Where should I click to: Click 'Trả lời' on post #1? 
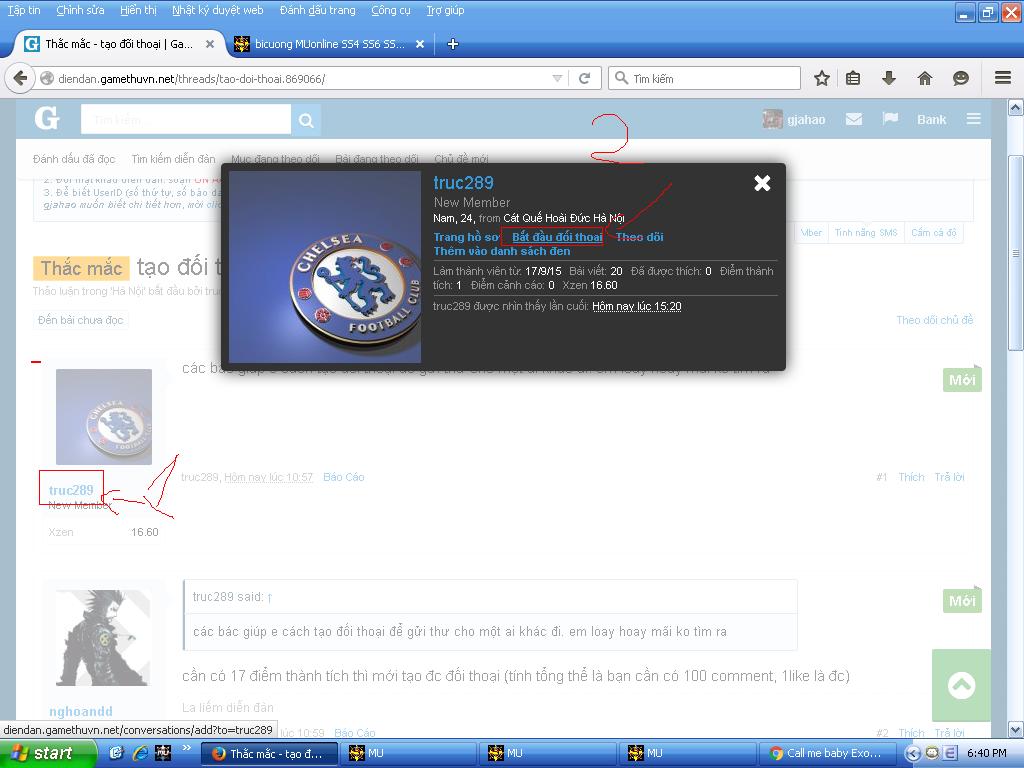pos(950,477)
